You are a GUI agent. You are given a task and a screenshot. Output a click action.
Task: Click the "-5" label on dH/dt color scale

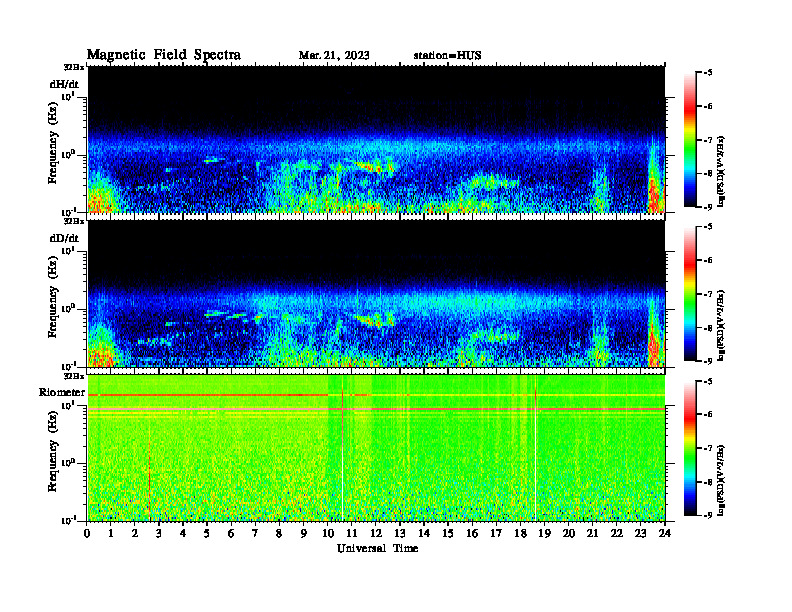coord(708,73)
